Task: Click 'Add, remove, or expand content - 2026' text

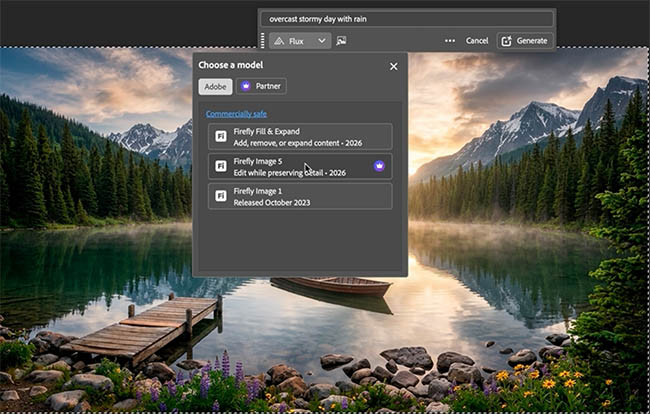Action: [x=298, y=143]
